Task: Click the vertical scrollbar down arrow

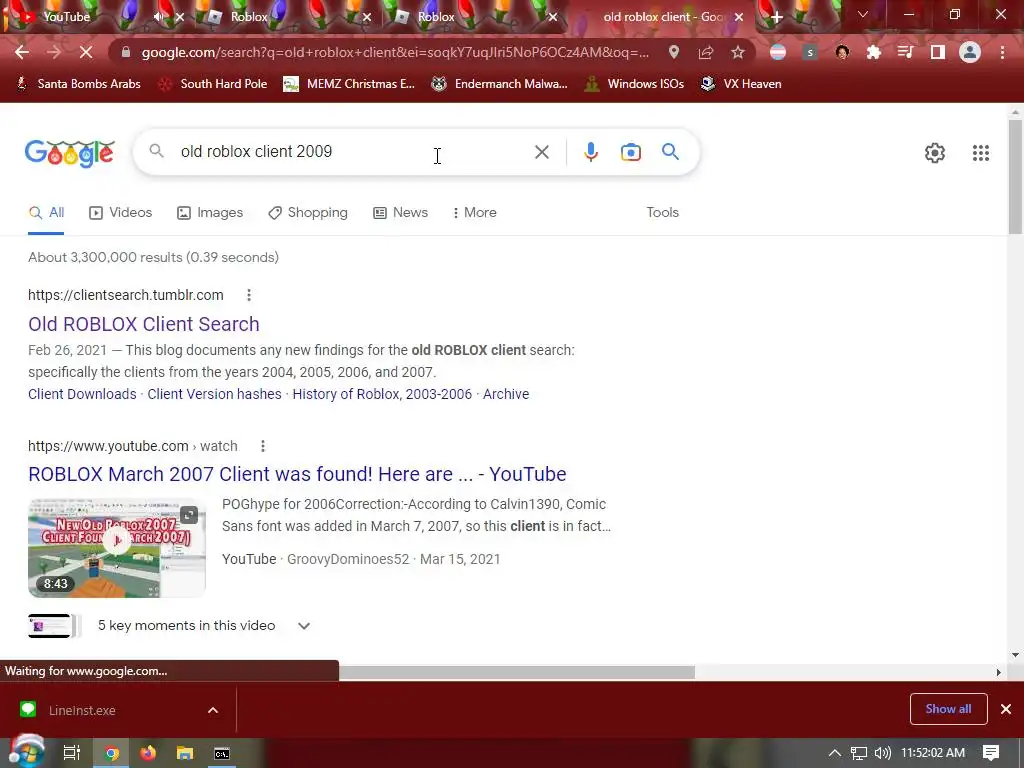Action: pos(1015,654)
